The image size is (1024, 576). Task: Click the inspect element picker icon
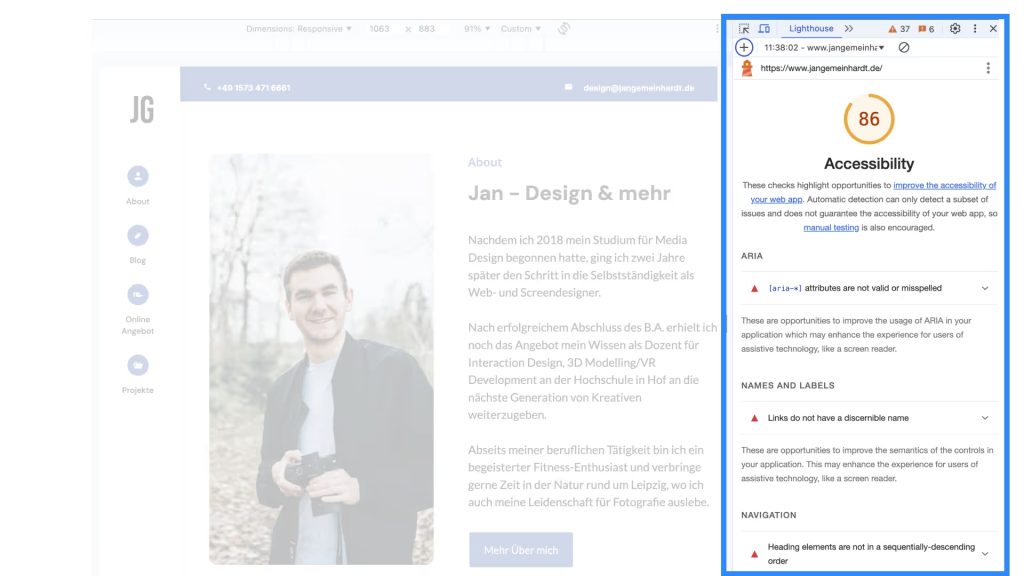coord(745,29)
